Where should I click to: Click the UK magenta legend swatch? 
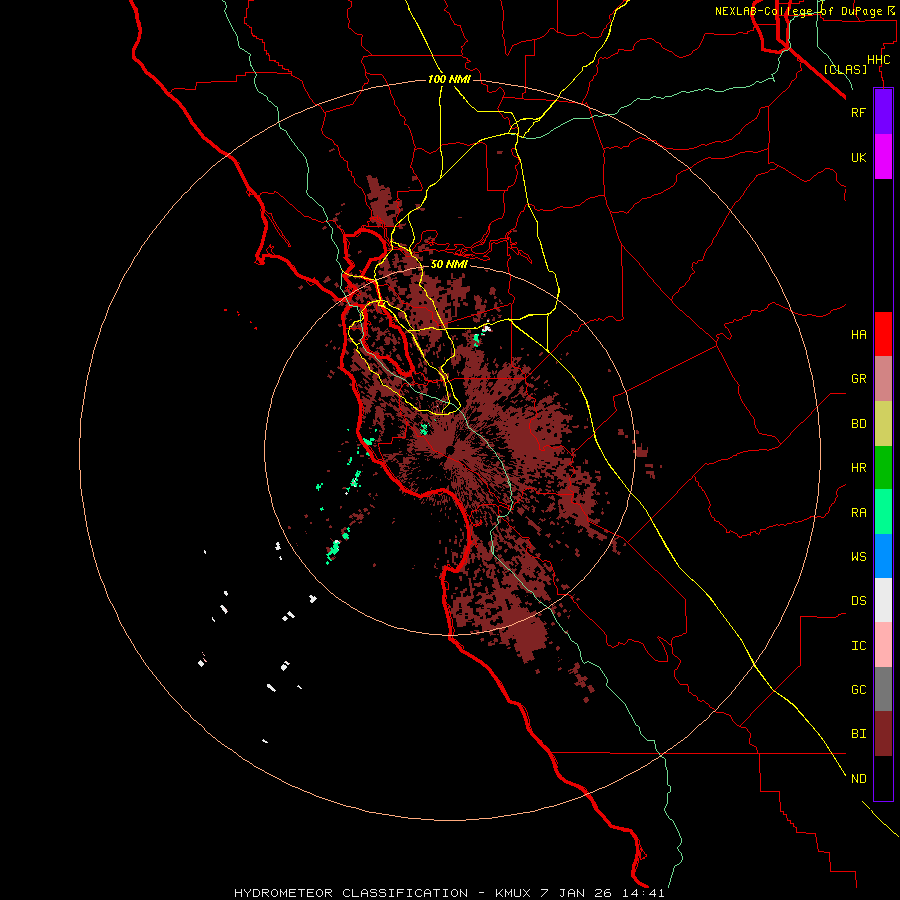point(883,157)
